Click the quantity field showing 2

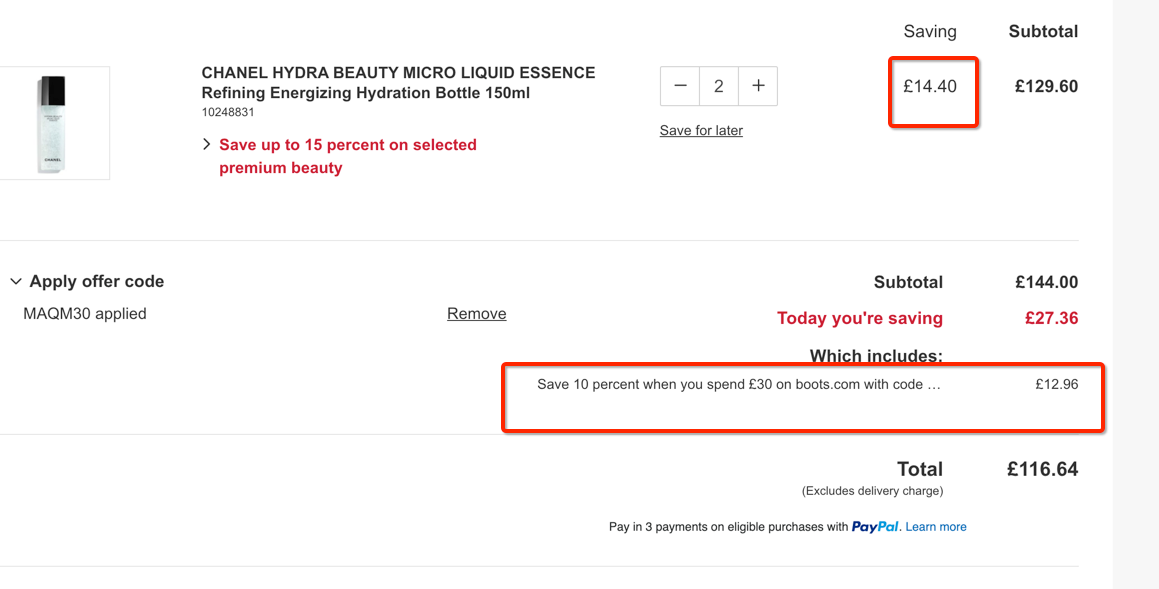tap(718, 86)
